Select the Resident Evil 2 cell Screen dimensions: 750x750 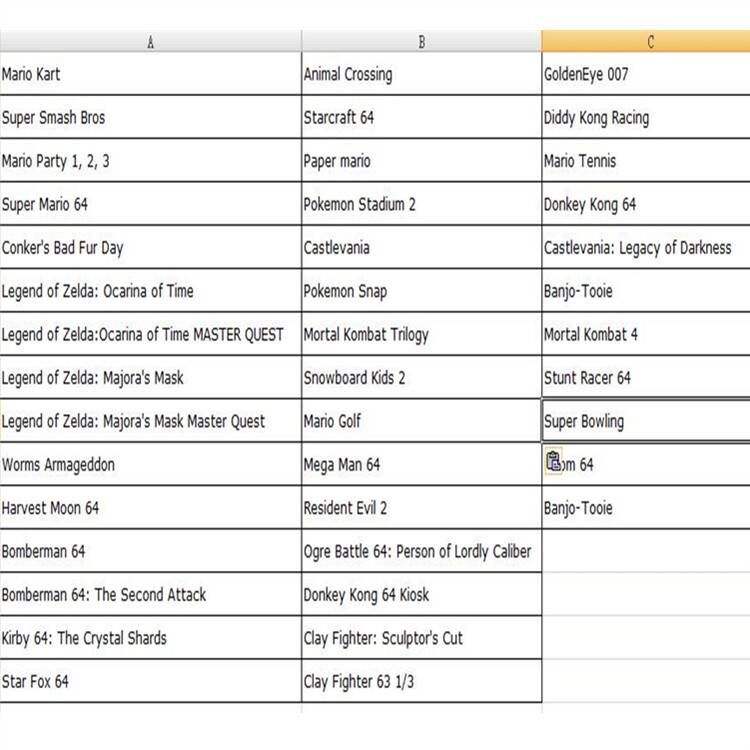pos(421,508)
